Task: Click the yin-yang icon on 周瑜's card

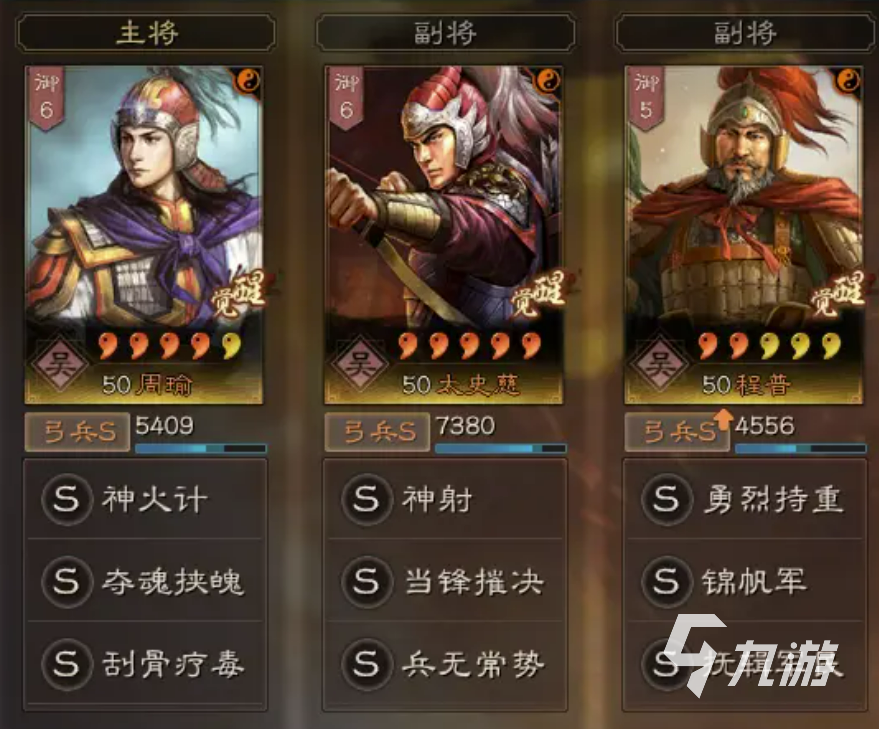Action: 247,82
